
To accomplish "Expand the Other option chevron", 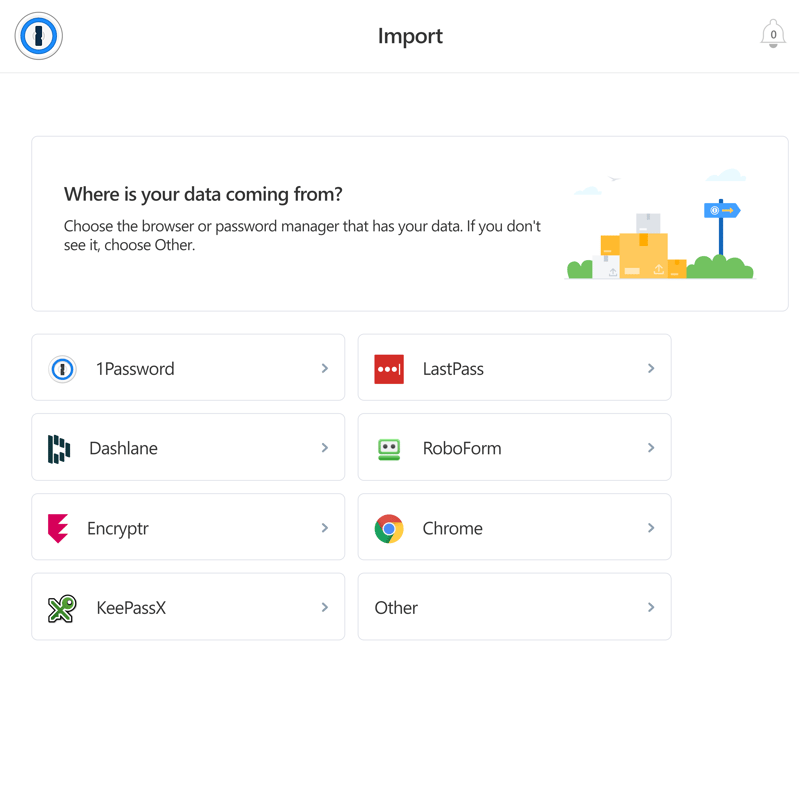I will click(x=651, y=607).
